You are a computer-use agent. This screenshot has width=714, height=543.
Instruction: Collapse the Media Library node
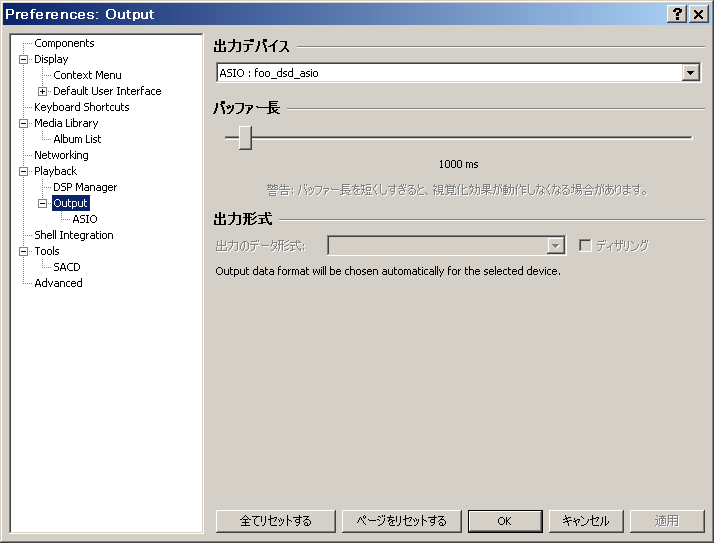tap(23, 123)
